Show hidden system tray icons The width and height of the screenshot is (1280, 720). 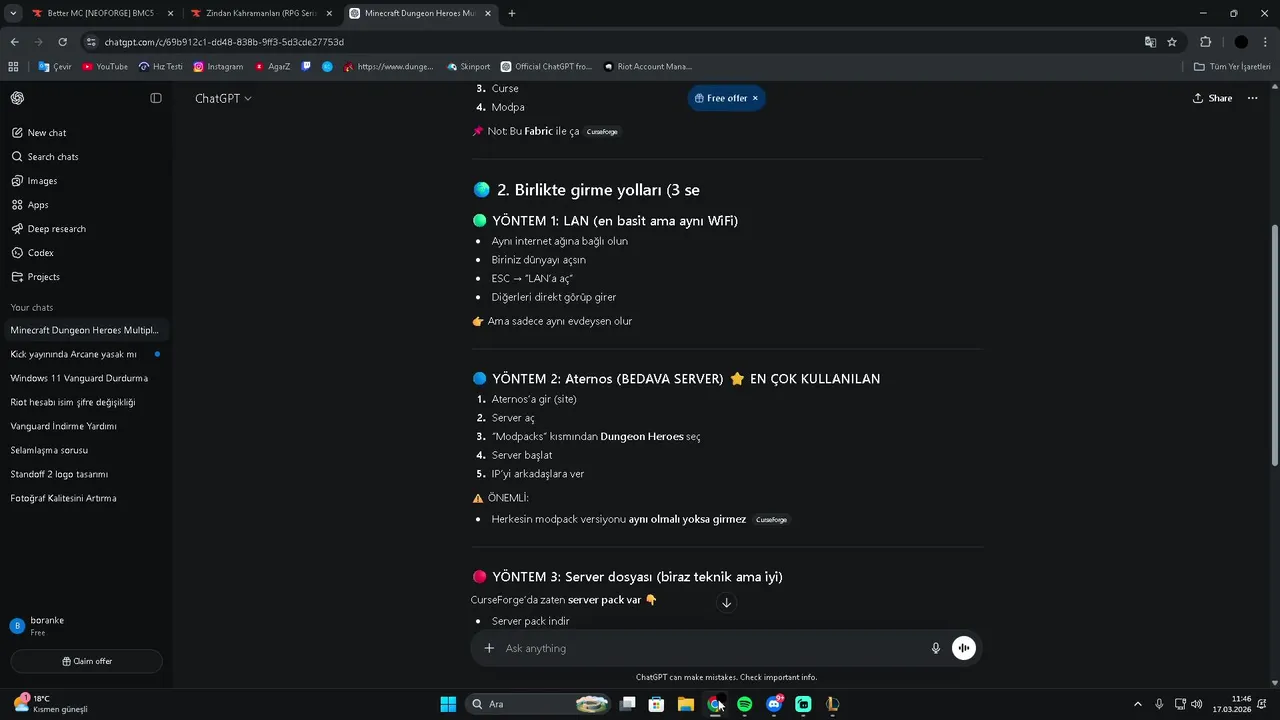click(1137, 704)
